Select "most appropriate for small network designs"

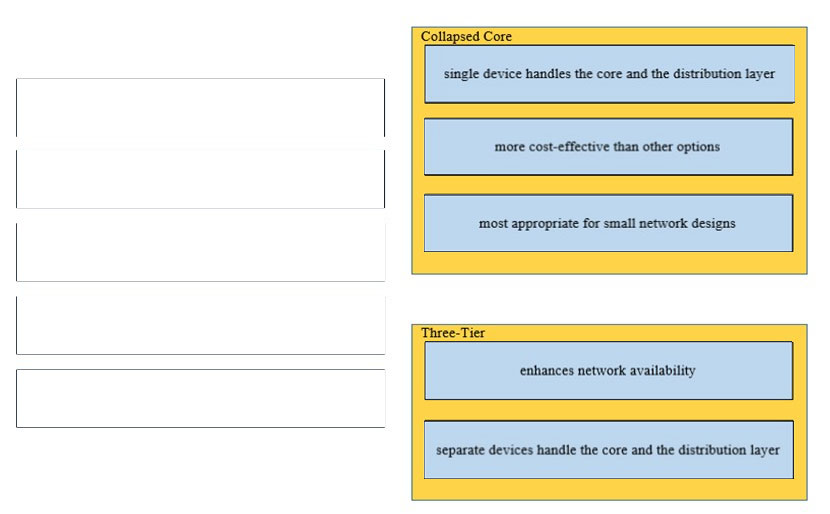(608, 223)
